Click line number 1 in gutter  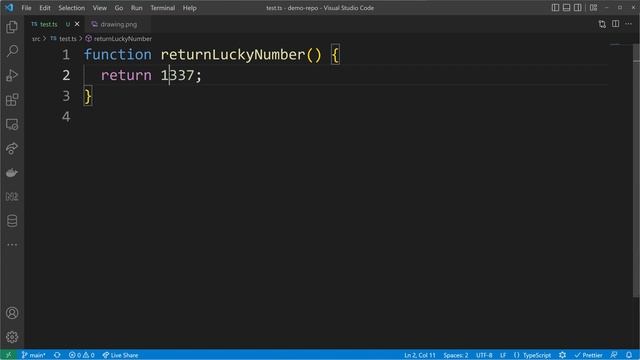66,54
